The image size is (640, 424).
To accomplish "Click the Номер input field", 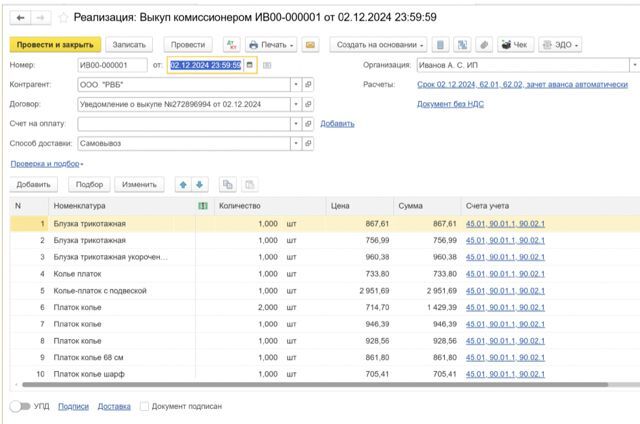I will click(112, 65).
